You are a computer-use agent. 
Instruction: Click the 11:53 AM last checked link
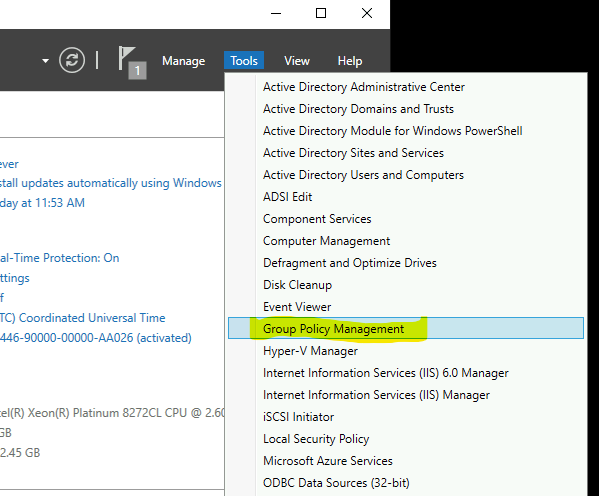pyautogui.click(x=42, y=203)
